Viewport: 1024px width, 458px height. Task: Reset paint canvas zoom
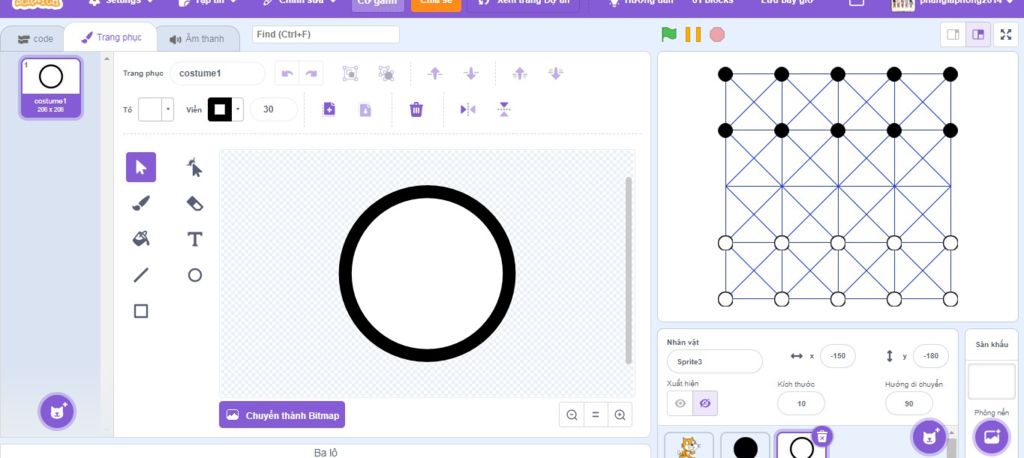596,415
